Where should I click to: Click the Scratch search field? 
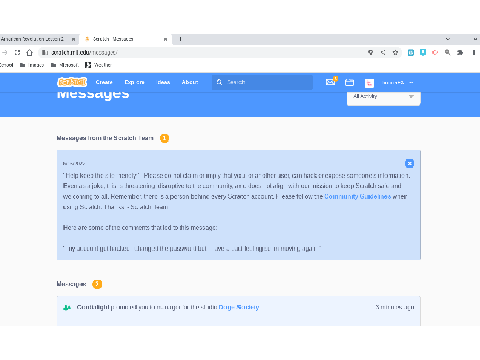click(x=262, y=82)
